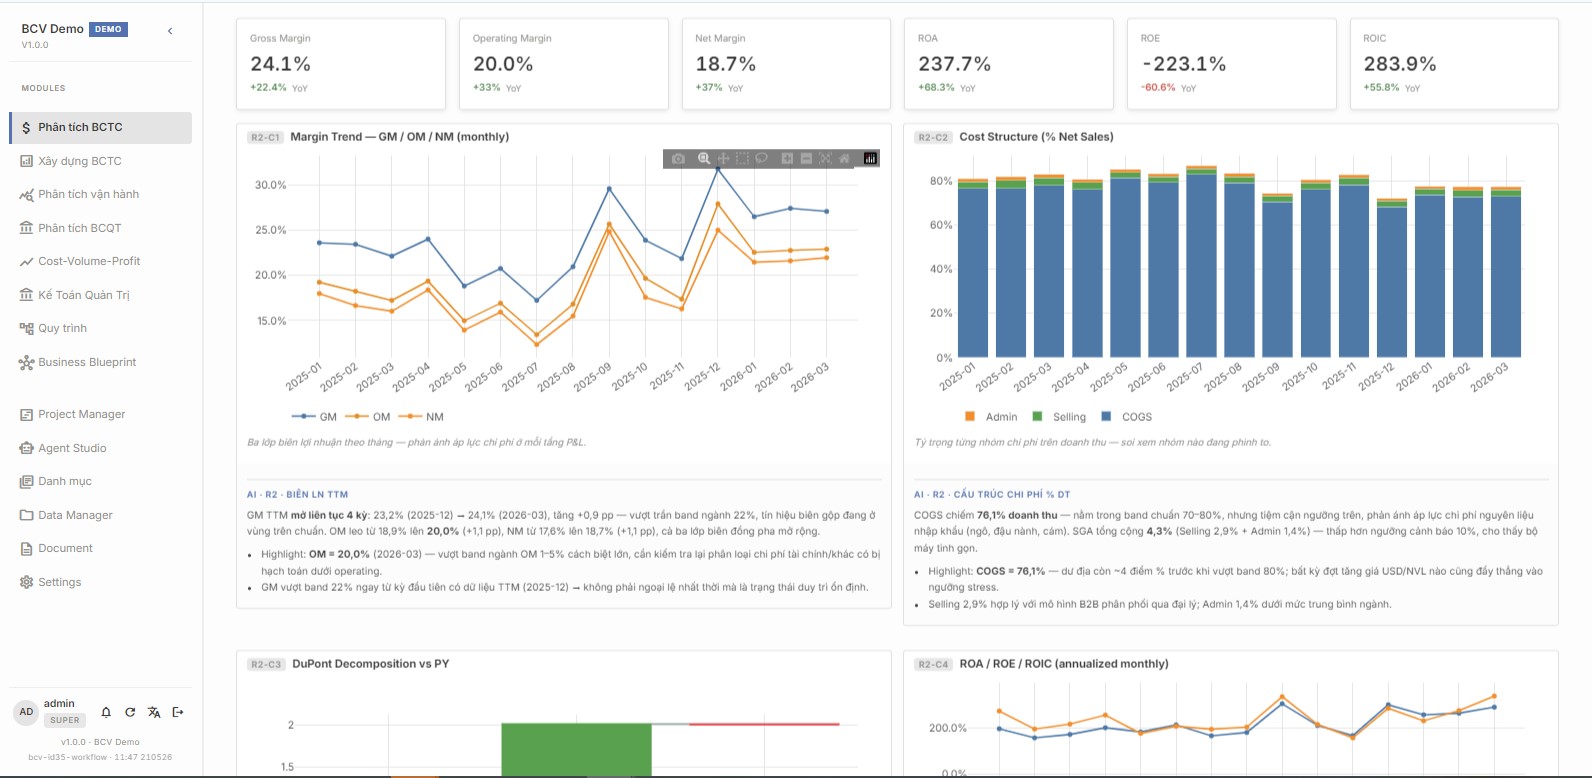The width and height of the screenshot is (1592, 778).
Task: Log out using the exit icon
Action: tap(178, 712)
